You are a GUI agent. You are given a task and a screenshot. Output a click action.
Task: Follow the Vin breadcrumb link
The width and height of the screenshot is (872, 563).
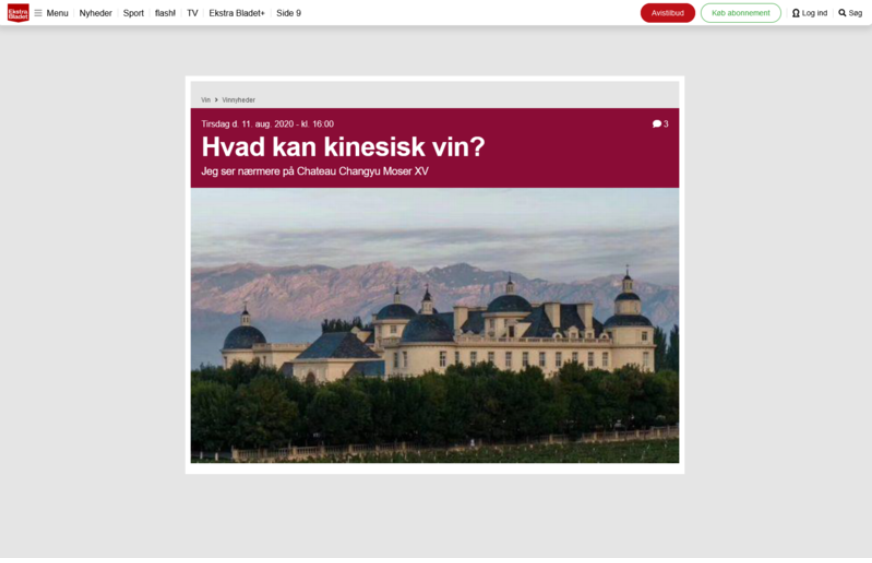(206, 100)
